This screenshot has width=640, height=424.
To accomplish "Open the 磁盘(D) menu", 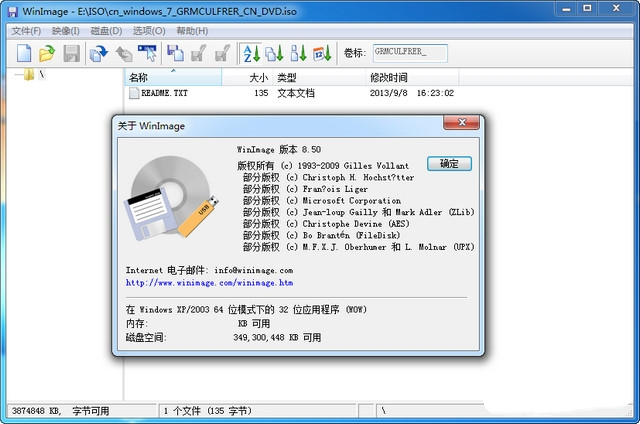I will coord(106,31).
